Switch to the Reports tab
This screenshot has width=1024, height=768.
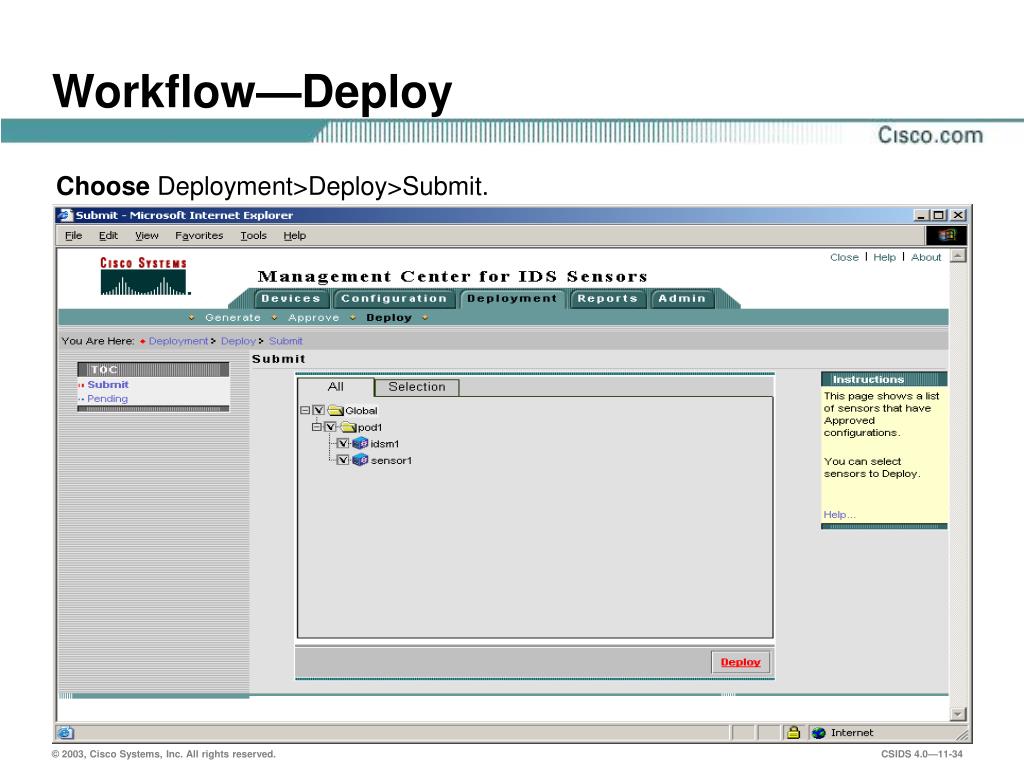(x=607, y=298)
